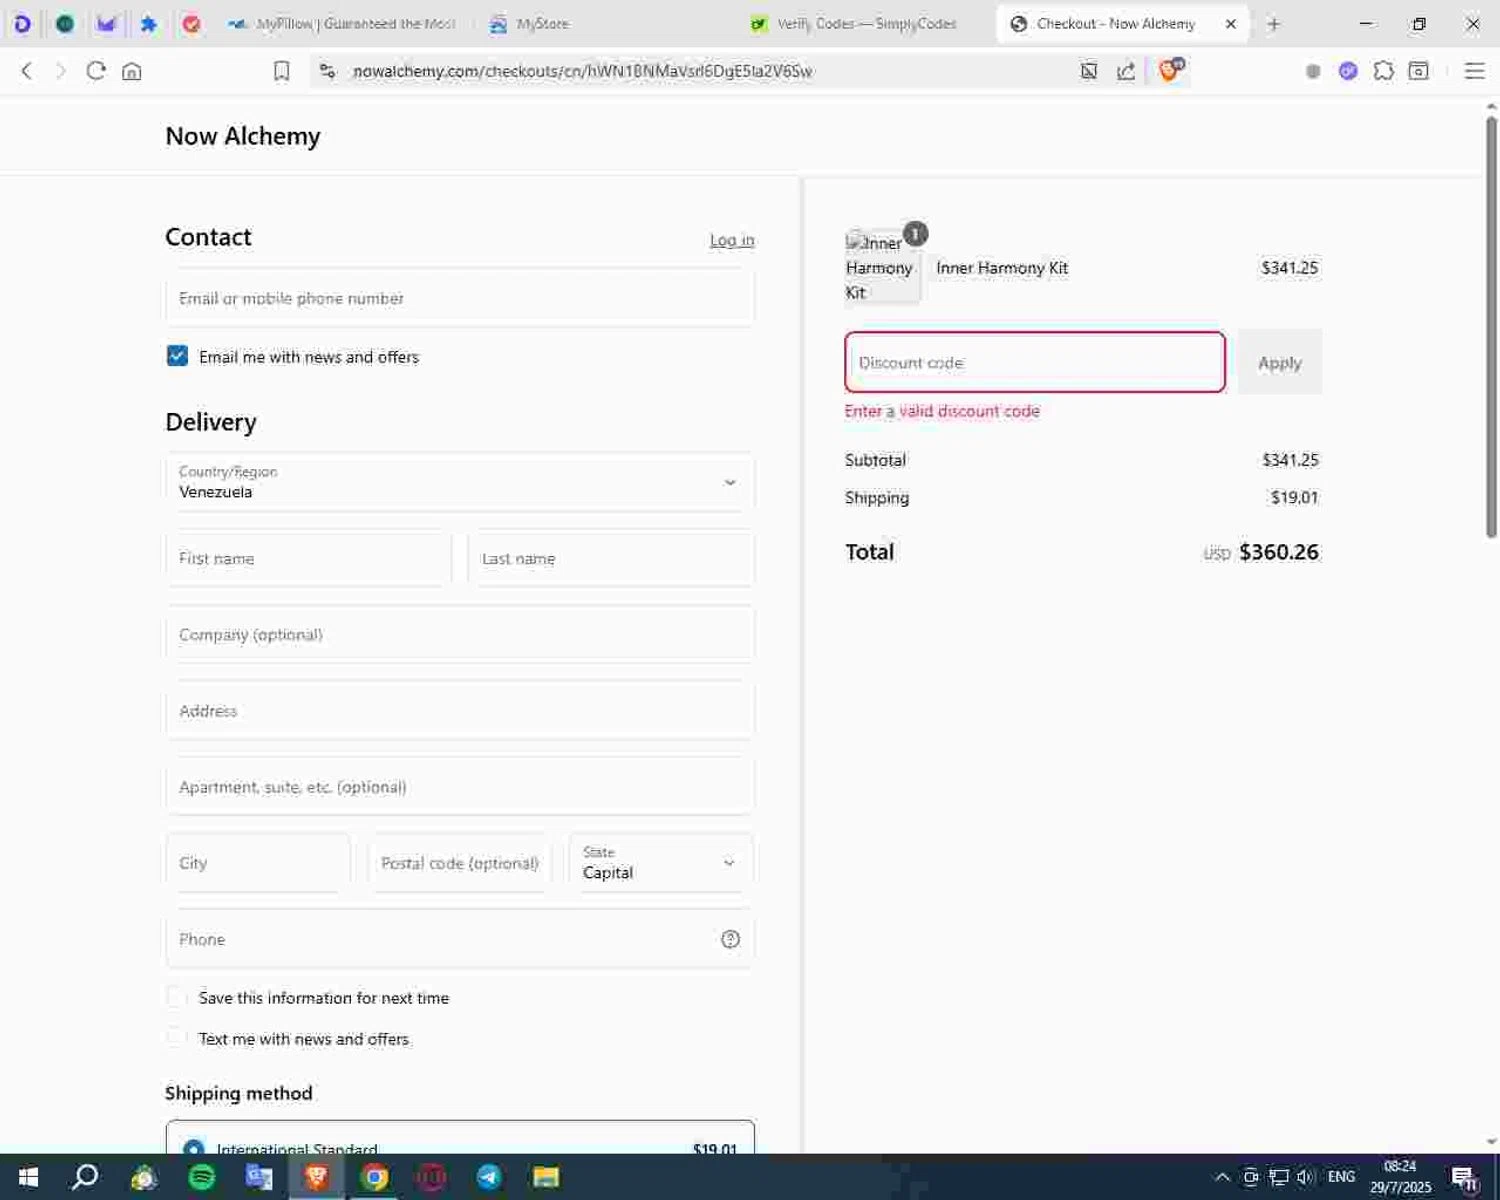Image resolution: width=1500 pixels, height=1200 pixels.
Task: Click the Log in link
Action: coord(732,240)
